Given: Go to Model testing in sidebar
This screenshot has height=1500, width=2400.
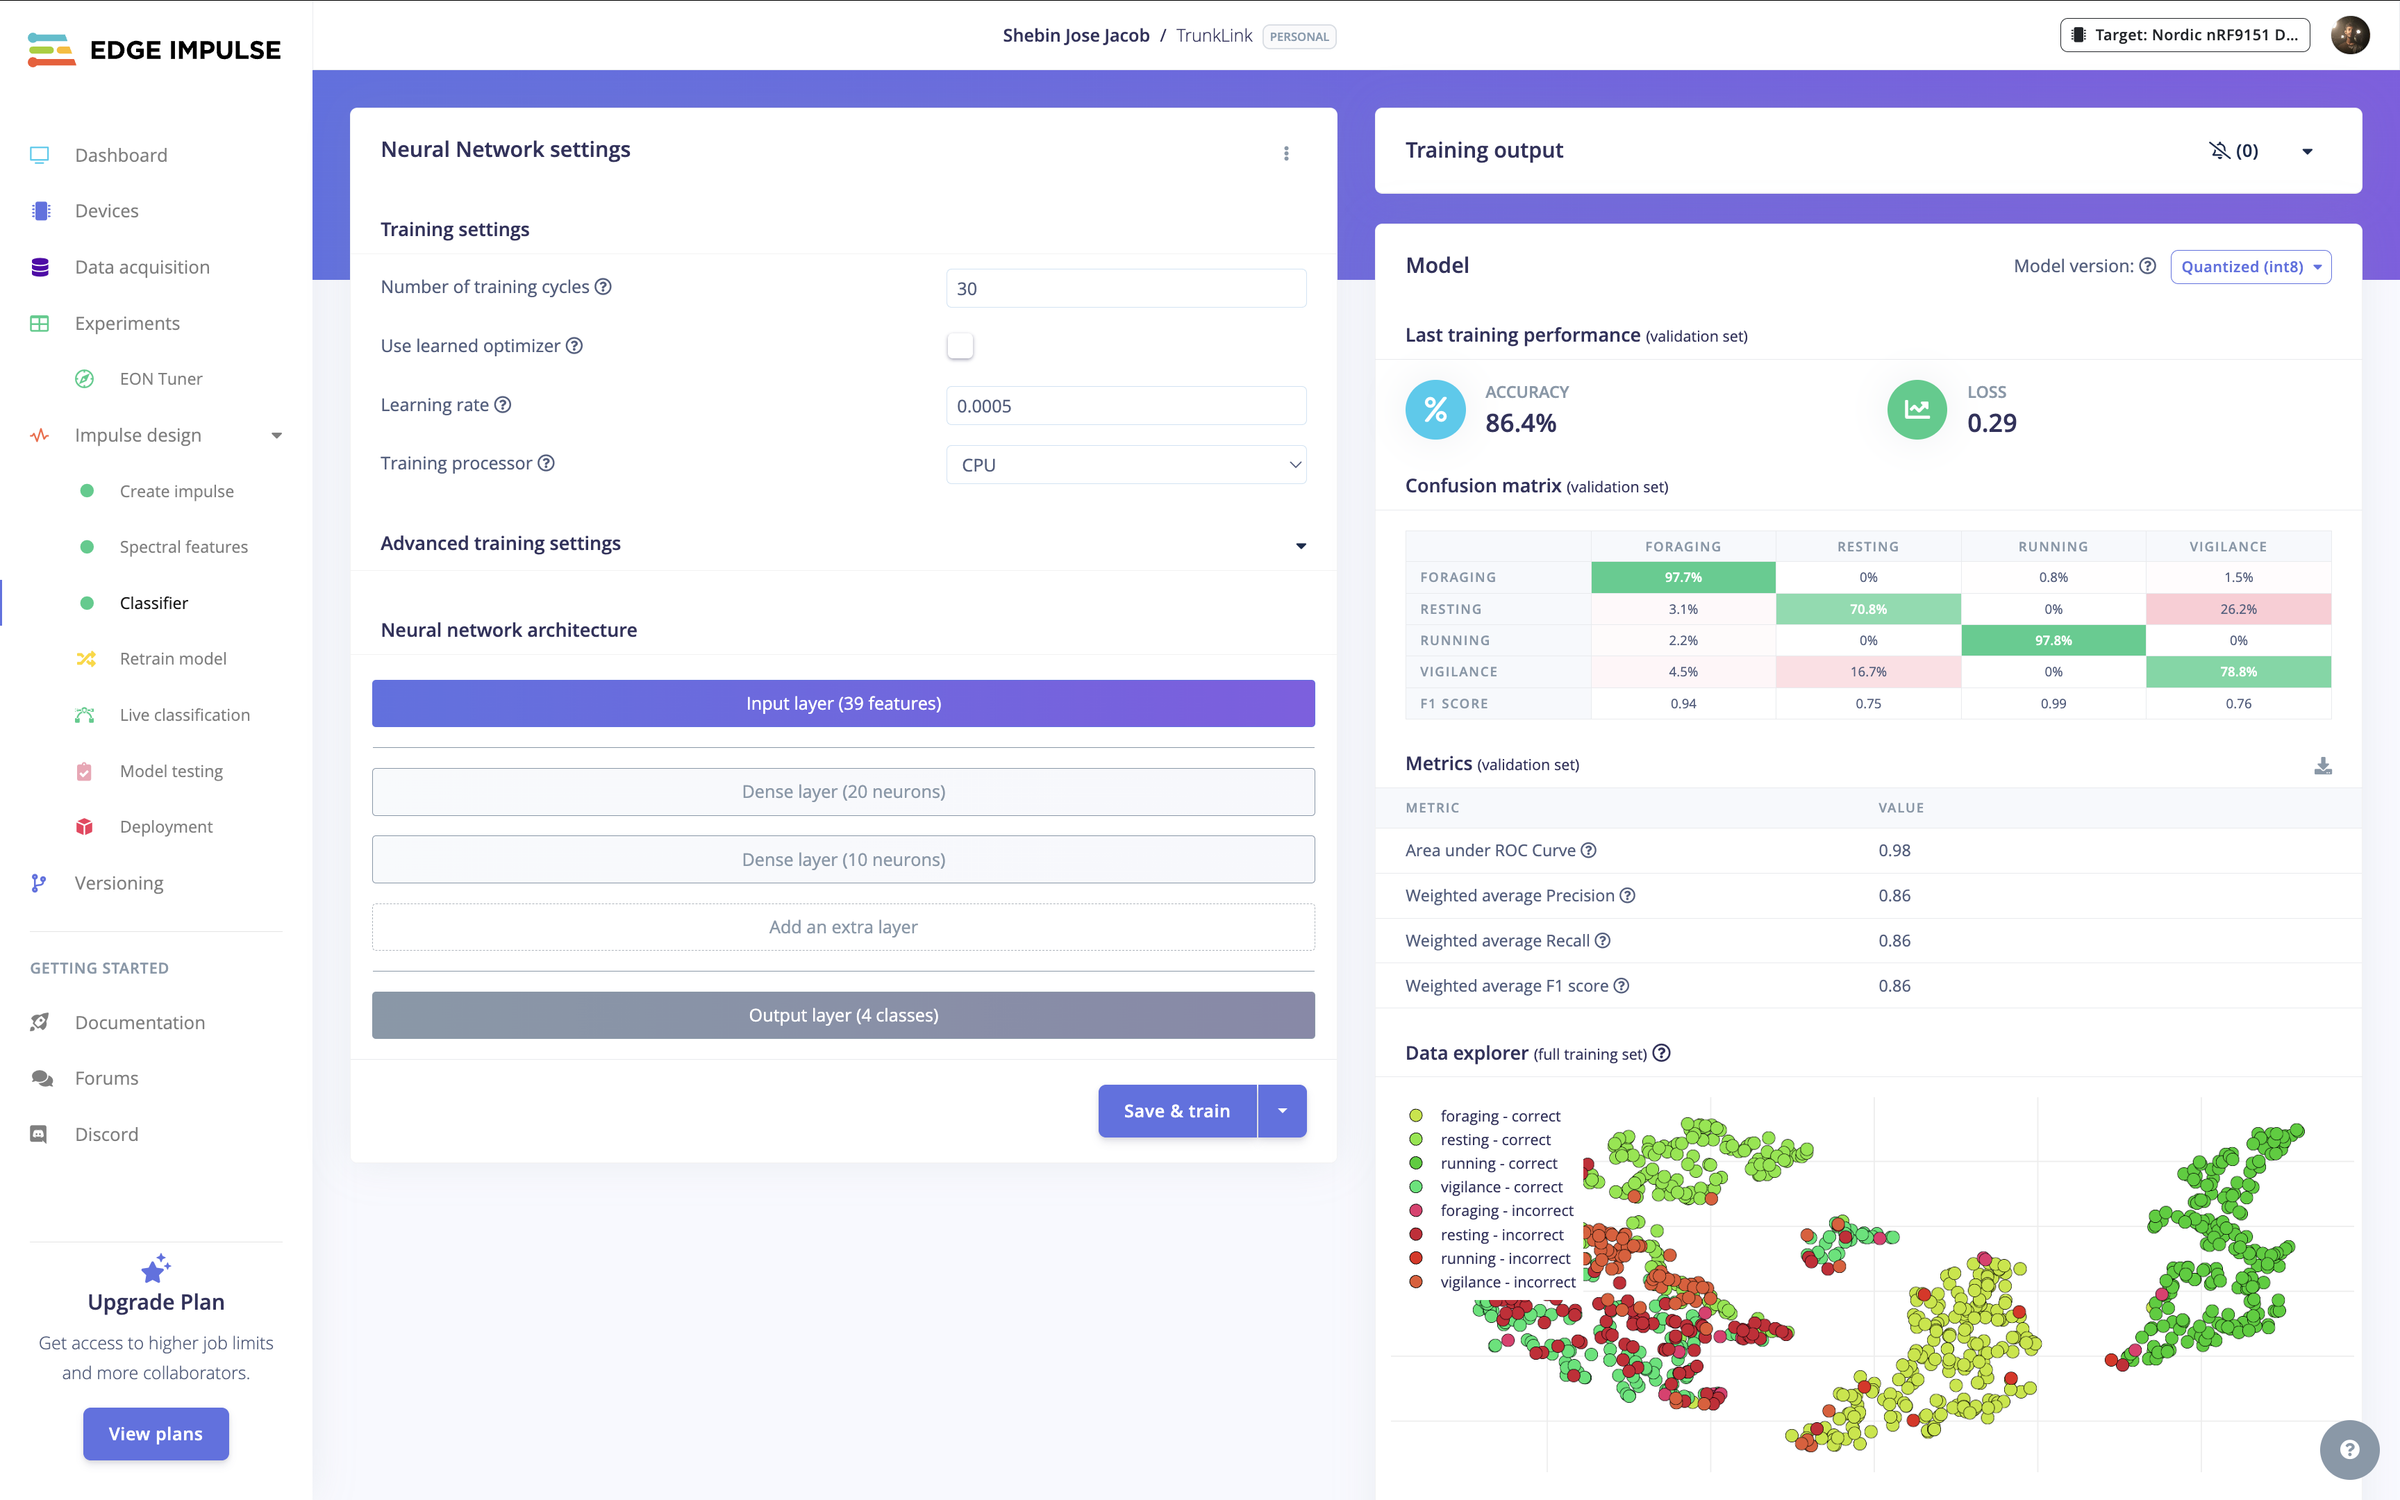Looking at the screenshot, I should point(171,771).
